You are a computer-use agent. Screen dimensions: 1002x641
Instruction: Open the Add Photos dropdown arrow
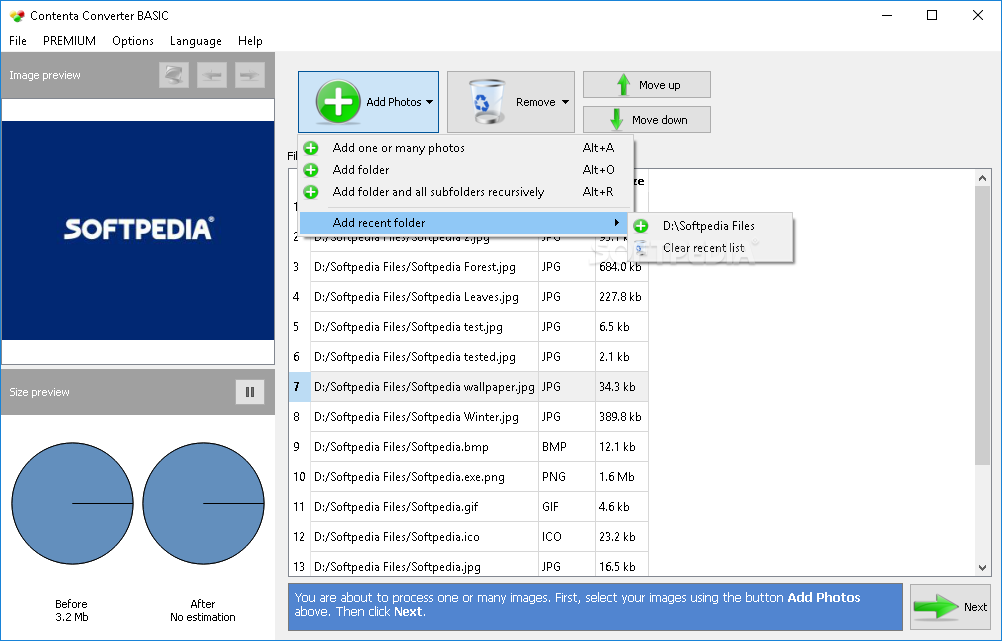[429, 102]
